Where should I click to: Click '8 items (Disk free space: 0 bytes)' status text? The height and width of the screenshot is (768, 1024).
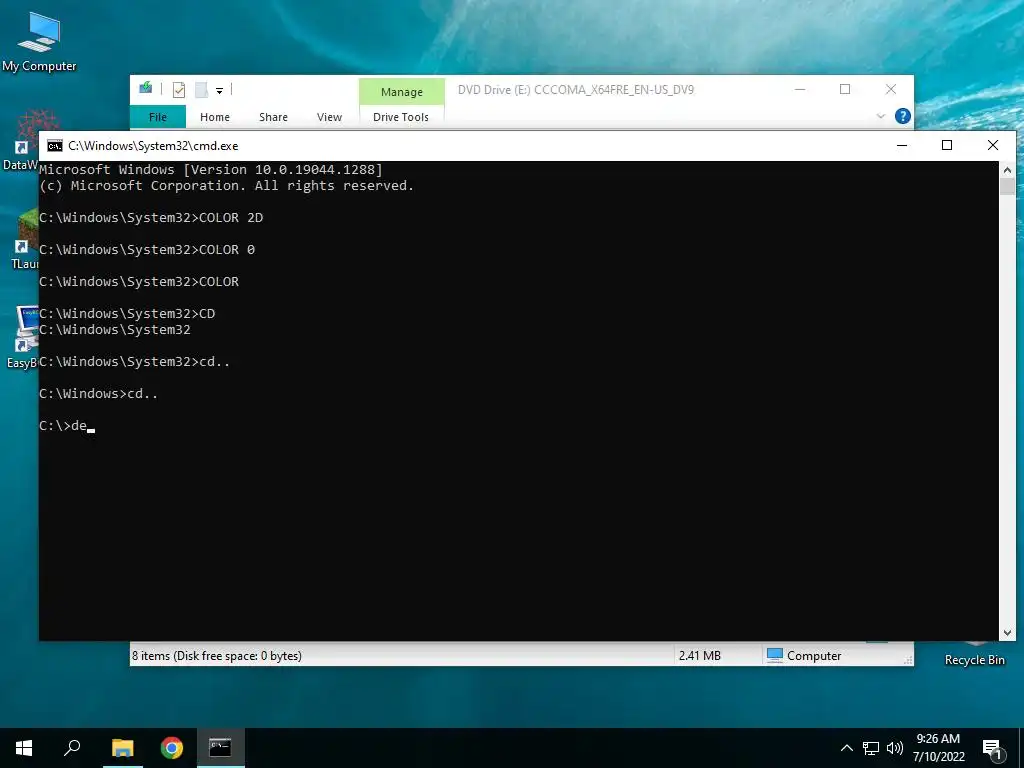tap(217, 656)
